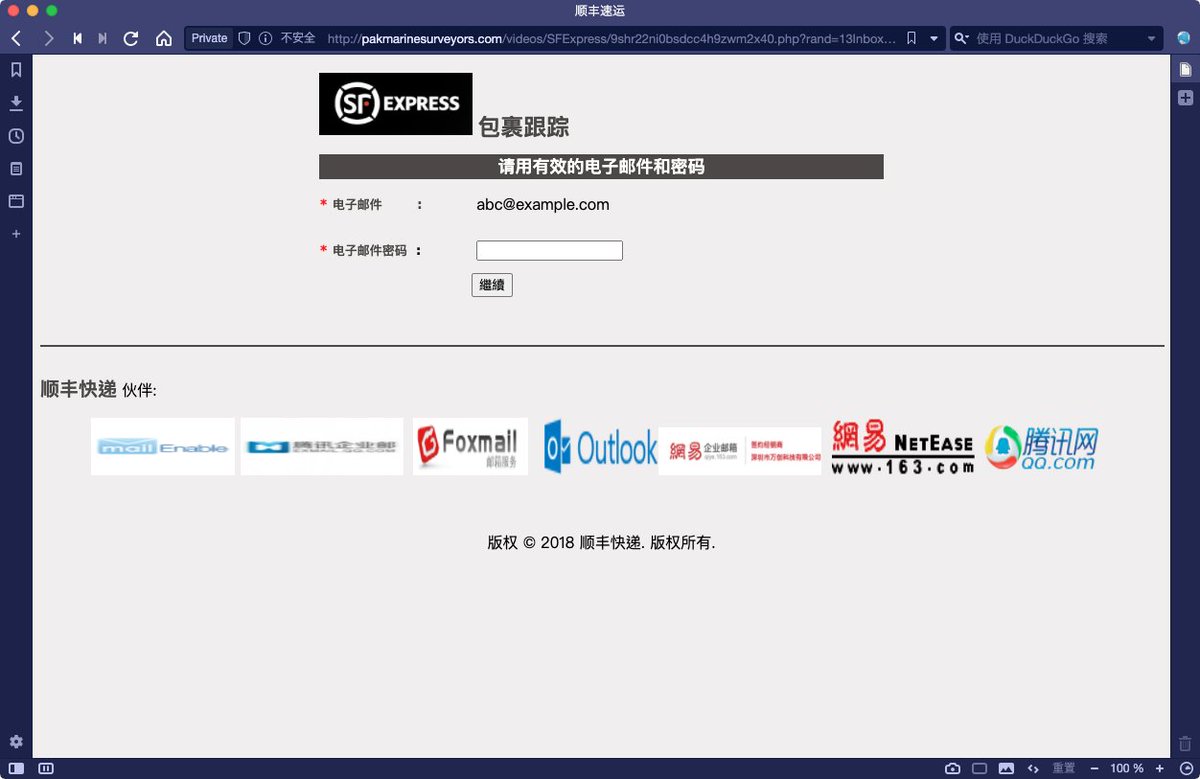Click the Foxmail partner logo
This screenshot has width=1200, height=779.
tap(470, 447)
